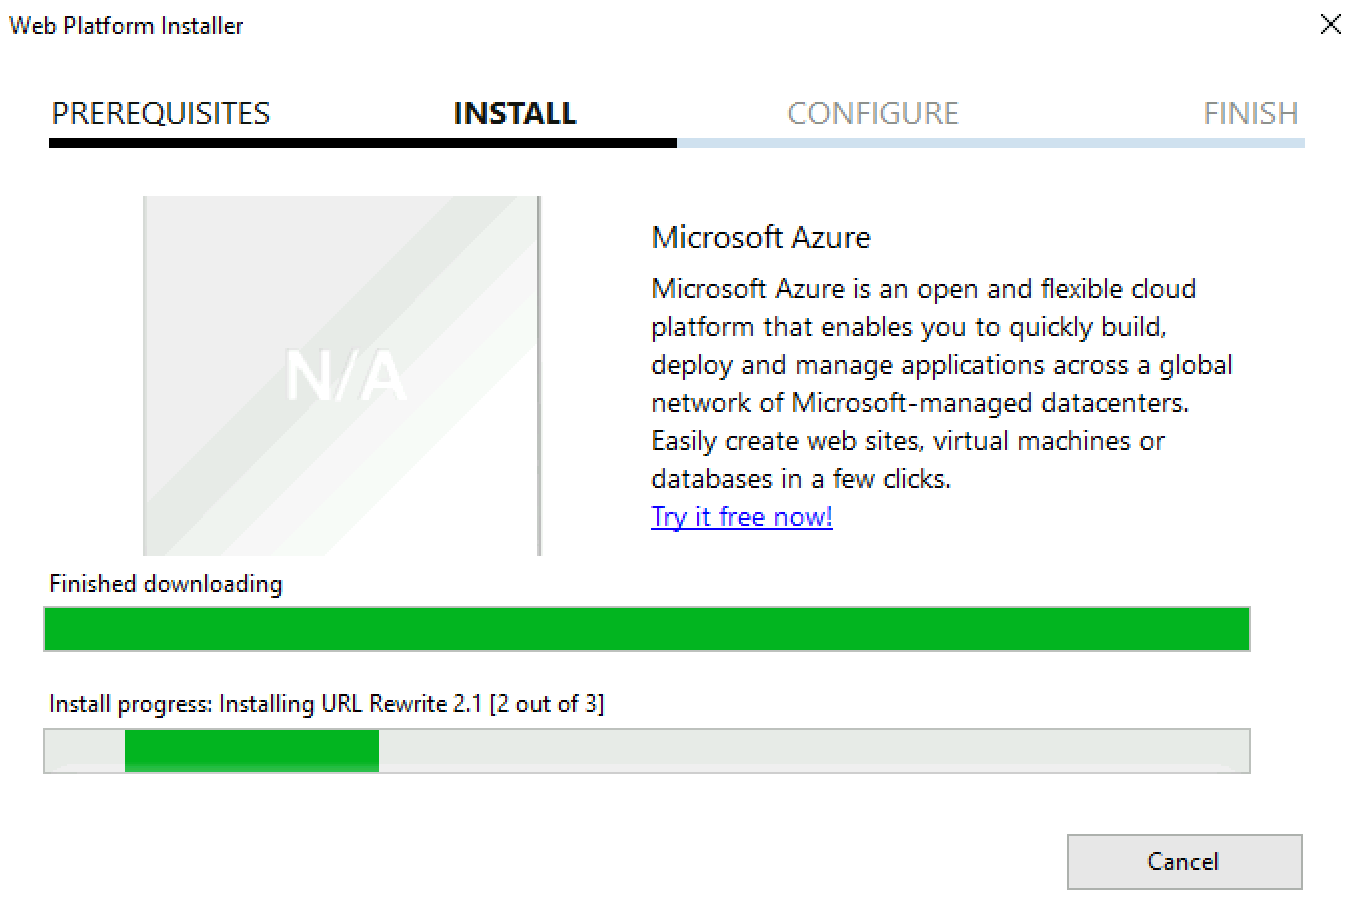Close the Web Platform Installer window
The height and width of the screenshot is (920, 1348).
coord(1330,24)
